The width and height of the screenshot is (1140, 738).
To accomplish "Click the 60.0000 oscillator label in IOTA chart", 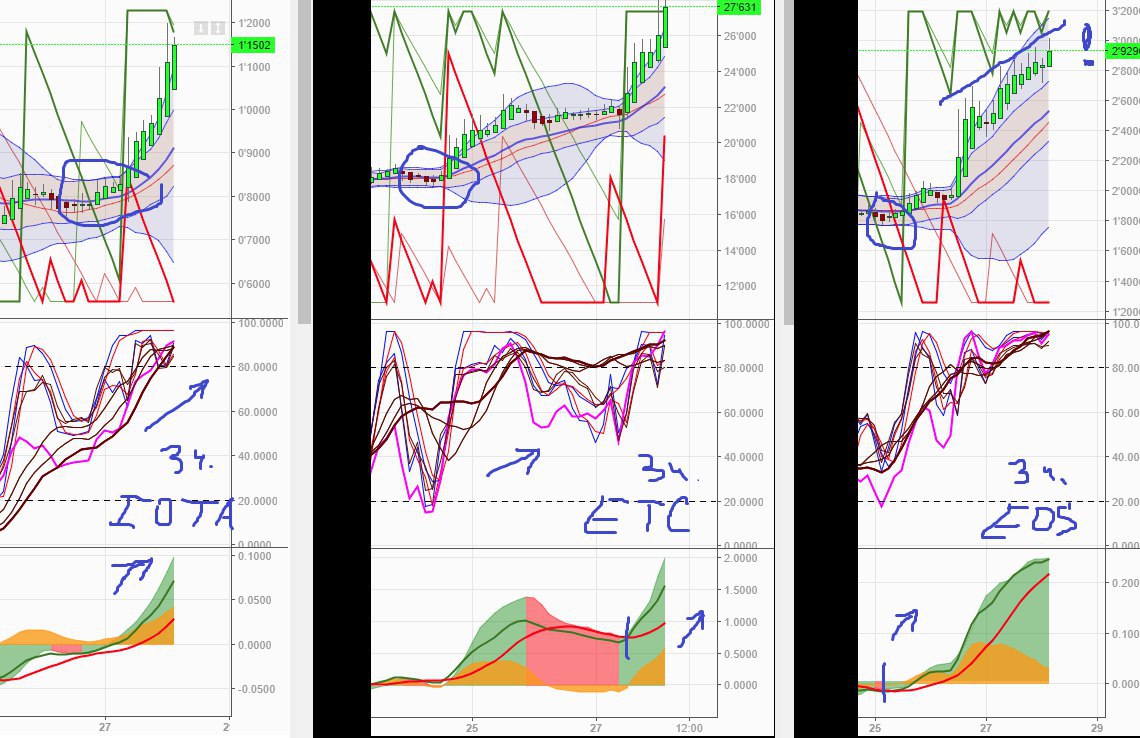I will coord(257,412).
